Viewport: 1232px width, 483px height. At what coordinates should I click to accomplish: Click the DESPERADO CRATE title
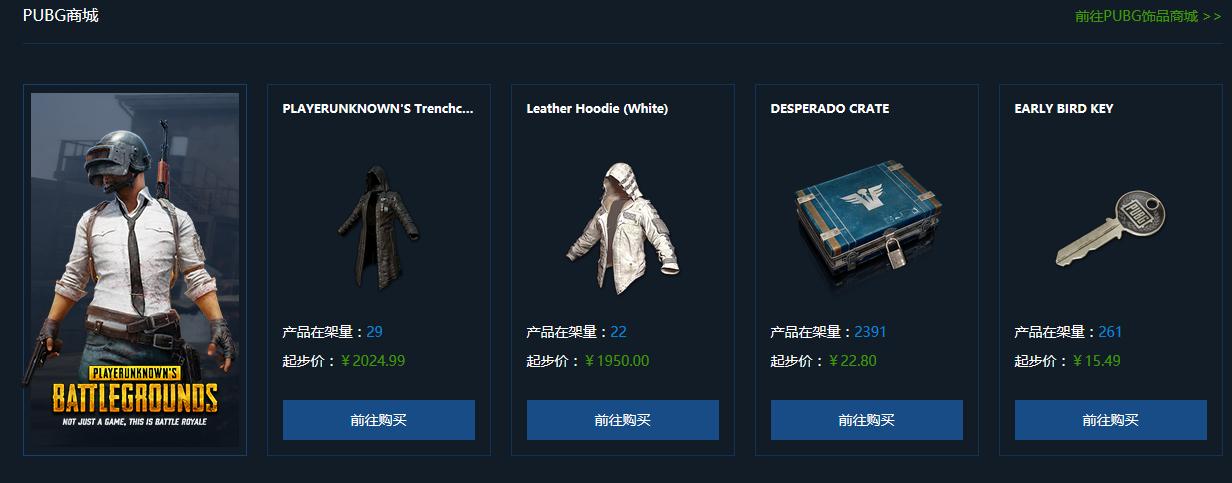pyautogui.click(x=830, y=108)
